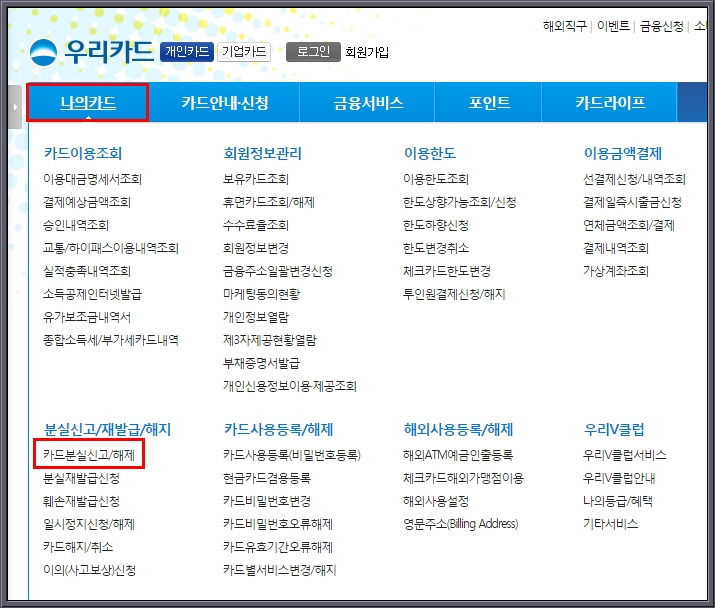Open 카드사용등록(비밀번호등록)
Viewport: 715px width, 608px height.
pyautogui.click(x=292, y=455)
